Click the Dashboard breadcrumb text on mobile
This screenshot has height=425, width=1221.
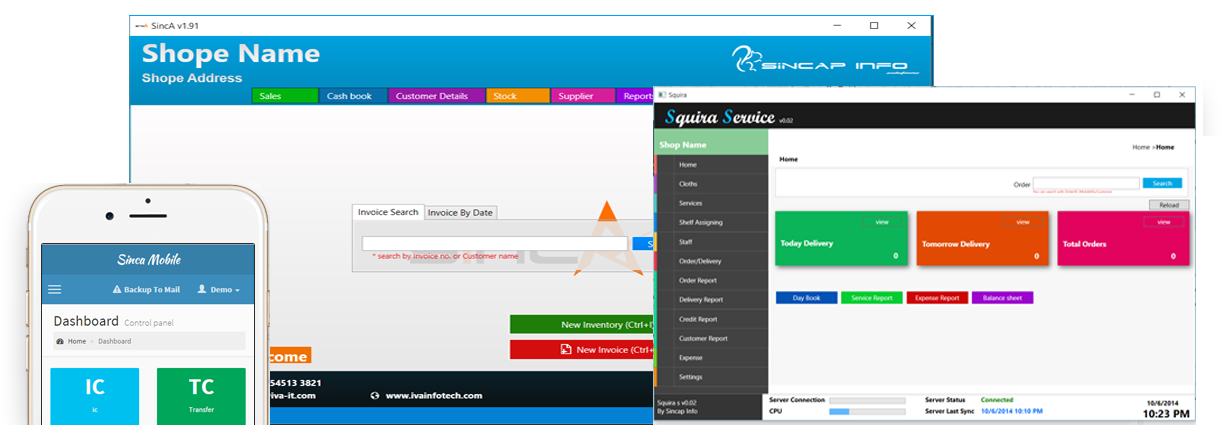(114, 341)
